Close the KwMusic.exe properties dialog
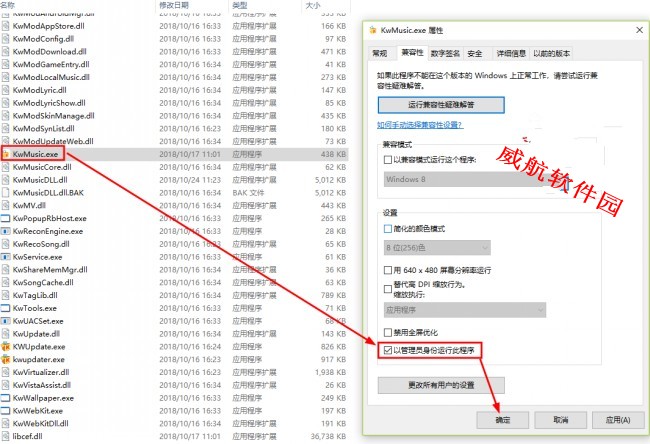This screenshot has height=444, width=650. [639, 30]
